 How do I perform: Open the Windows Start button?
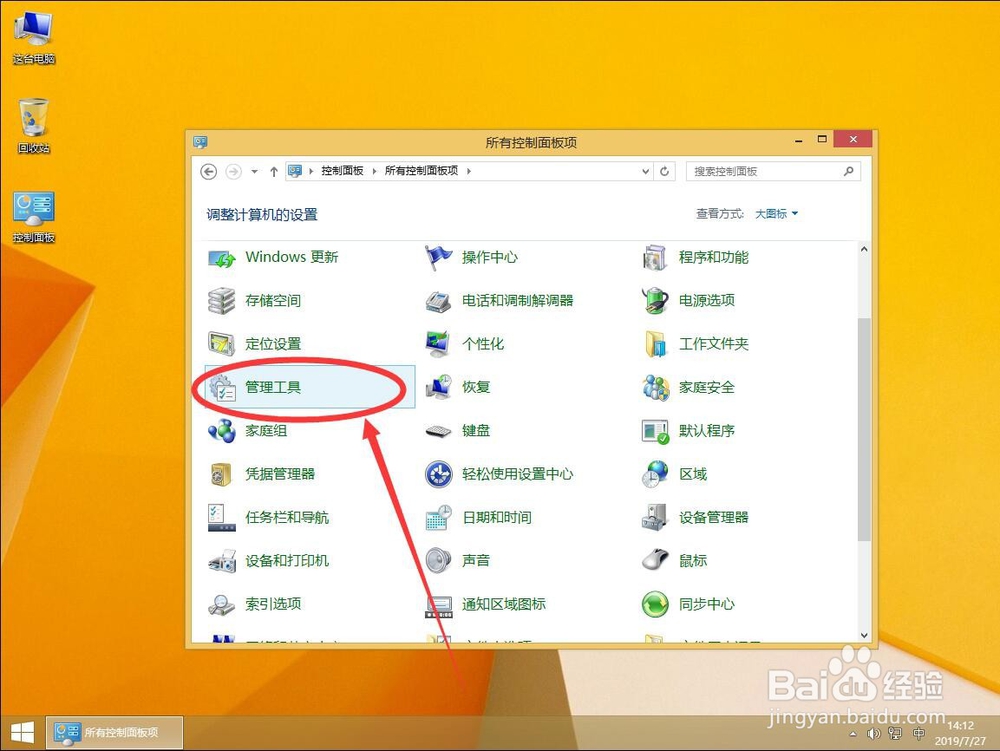[x=22, y=733]
